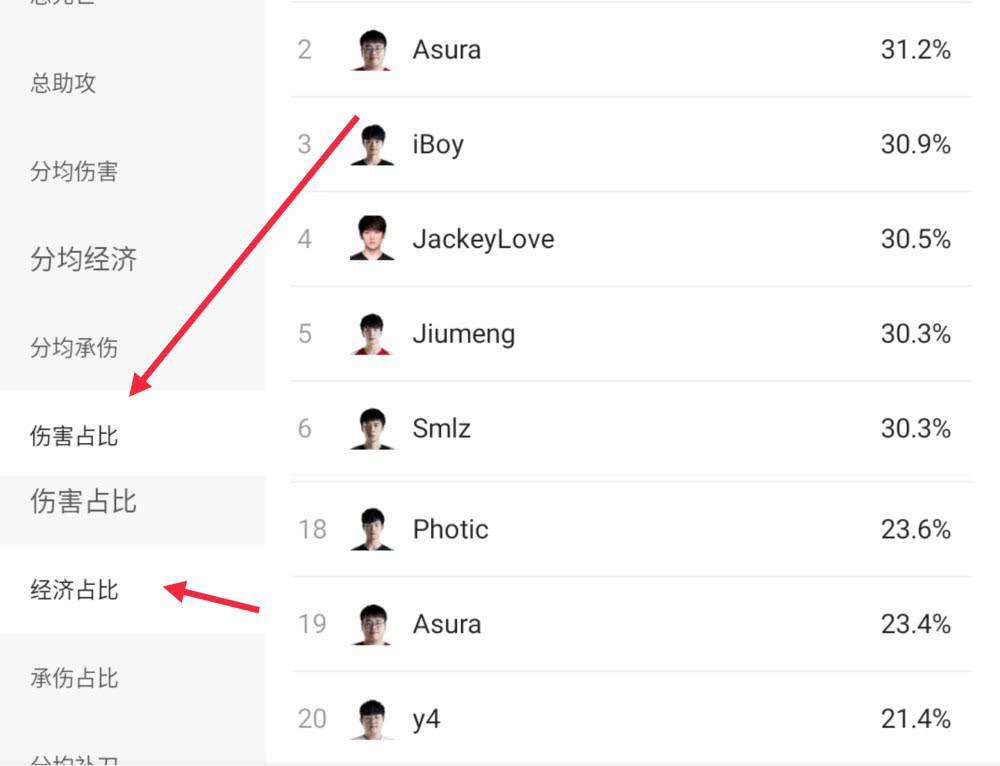
Task: Click Smlz's player avatar
Action: point(371,429)
